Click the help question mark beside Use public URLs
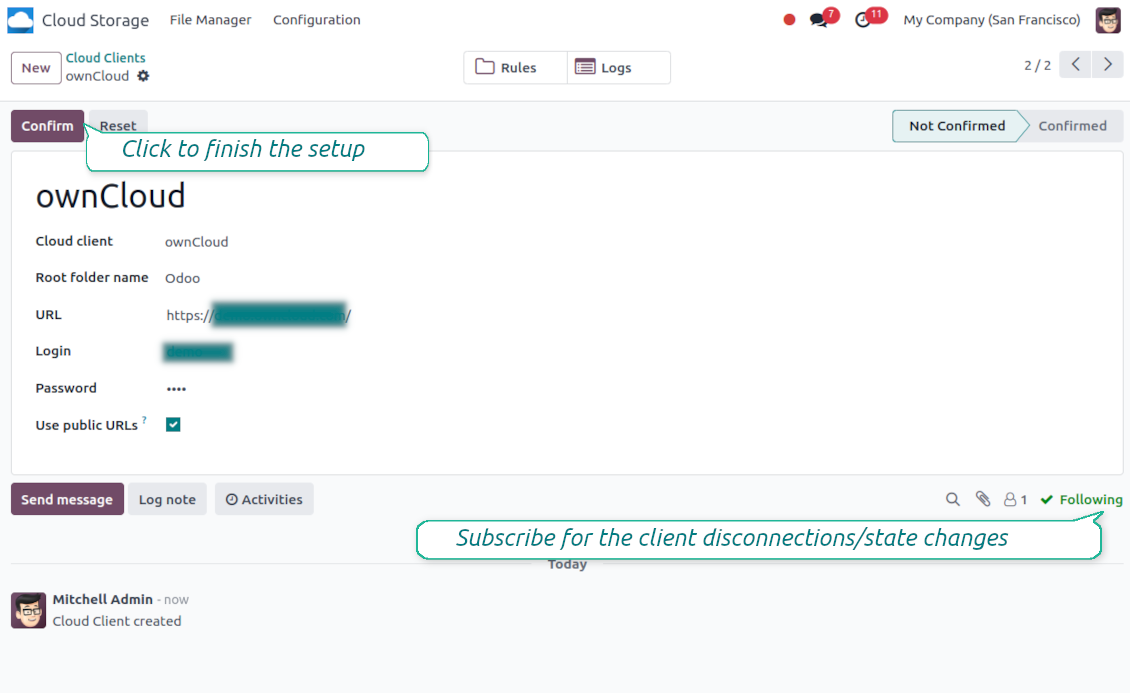 144,420
